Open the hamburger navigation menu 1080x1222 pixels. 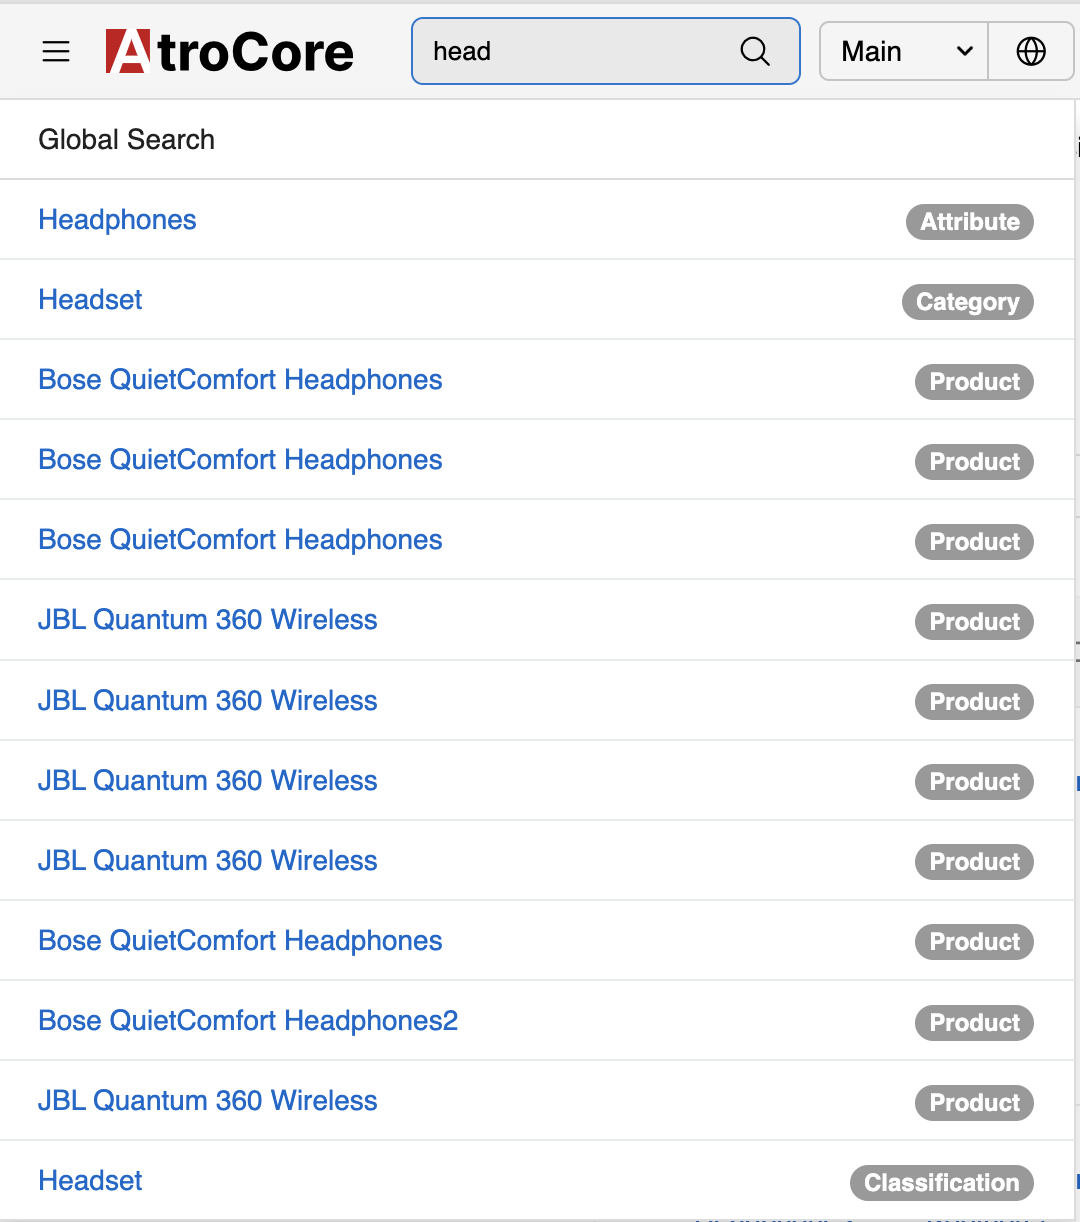(x=55, y=51)
